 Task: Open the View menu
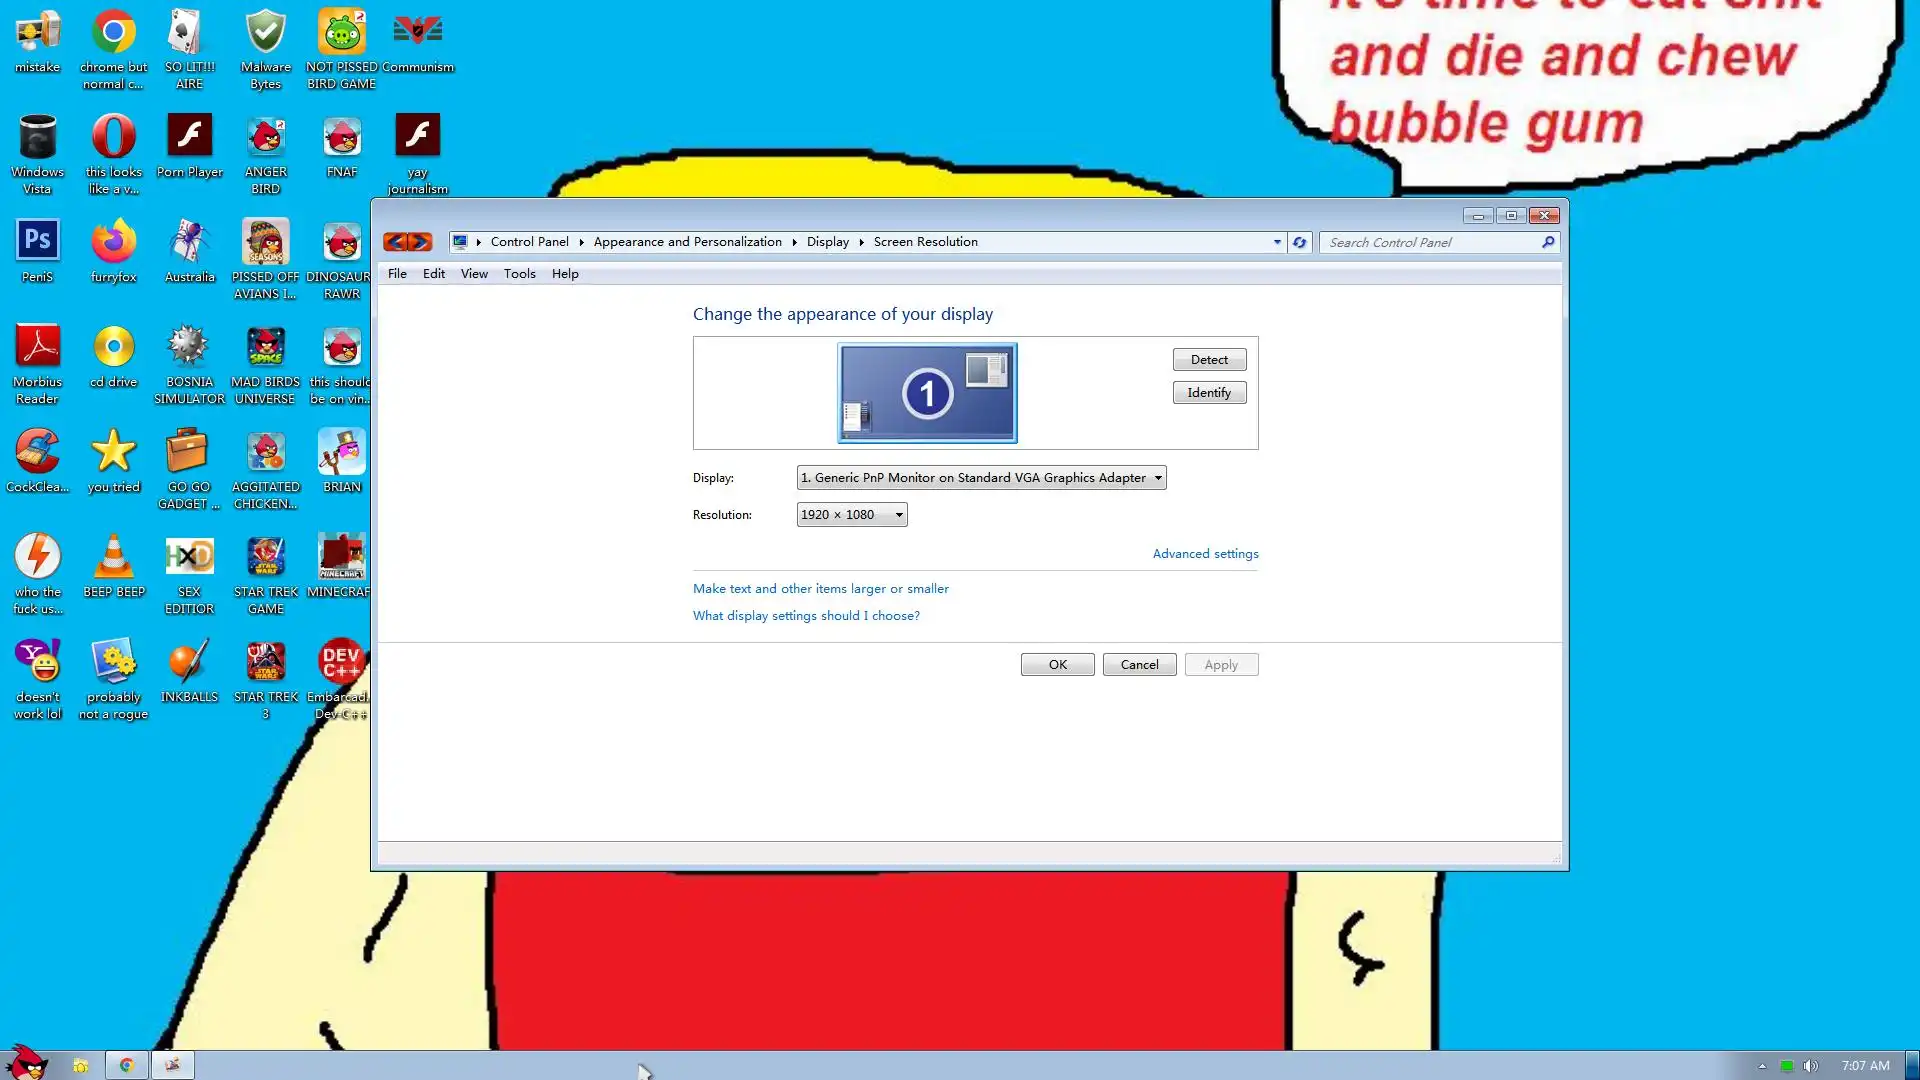[x=474, y=274]
